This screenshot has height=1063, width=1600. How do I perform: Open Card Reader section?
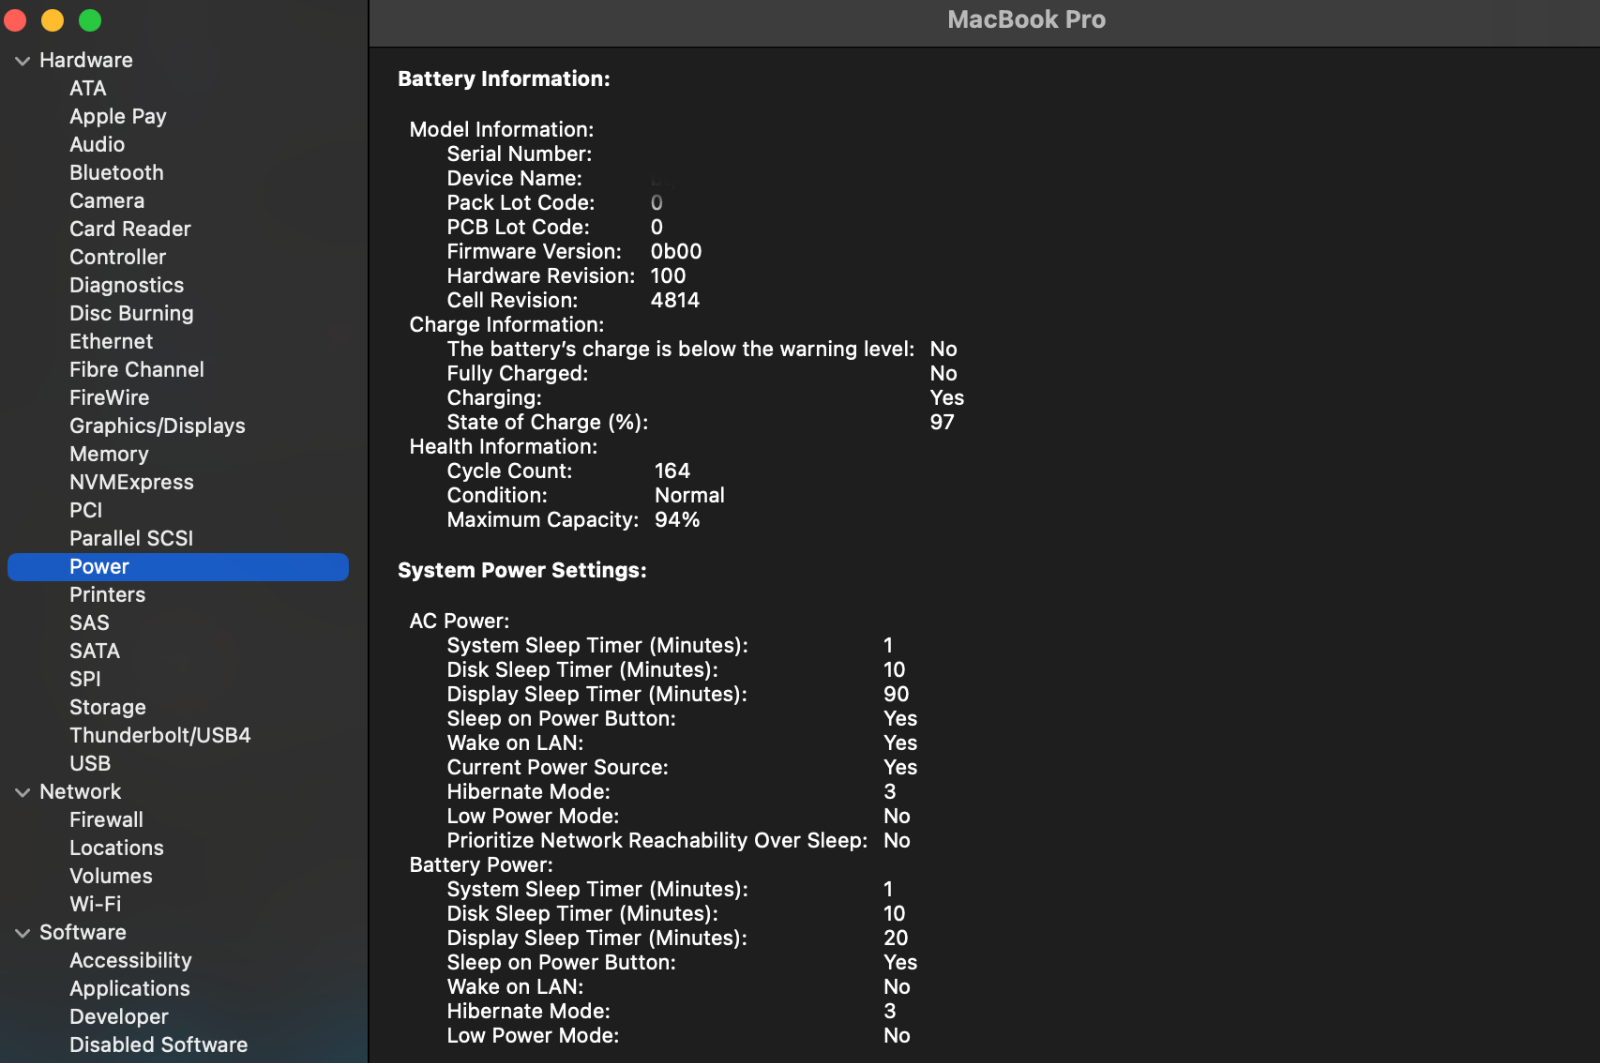pos(130,228)
